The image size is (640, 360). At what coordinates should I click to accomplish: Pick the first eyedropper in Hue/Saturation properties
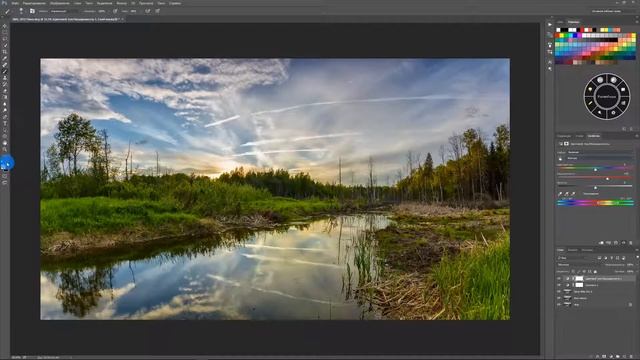tap(560, 194)
